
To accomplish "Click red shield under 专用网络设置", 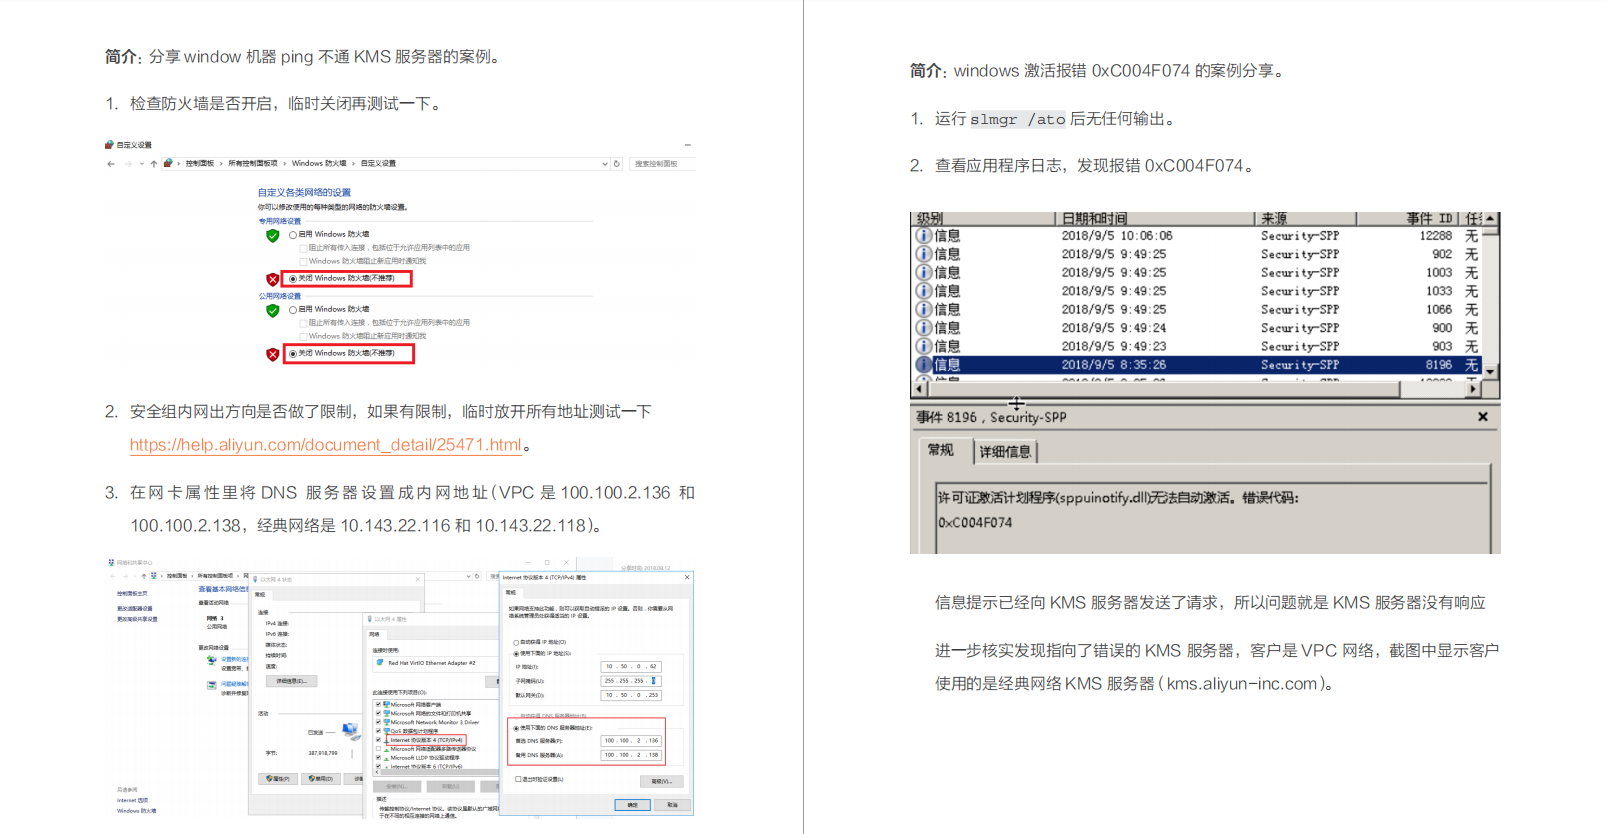I will click(x=272, y=279).
